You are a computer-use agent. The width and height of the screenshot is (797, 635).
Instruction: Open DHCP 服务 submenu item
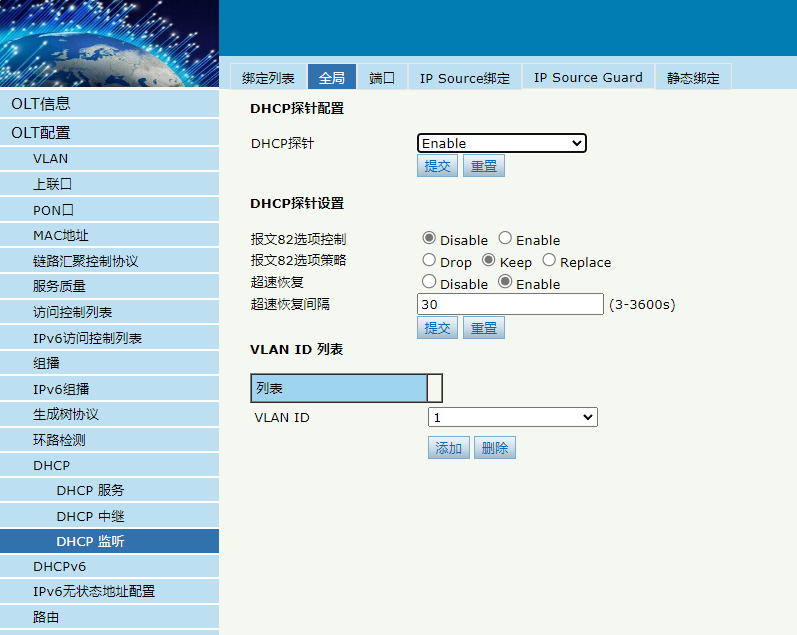click(x=109, y=490)
